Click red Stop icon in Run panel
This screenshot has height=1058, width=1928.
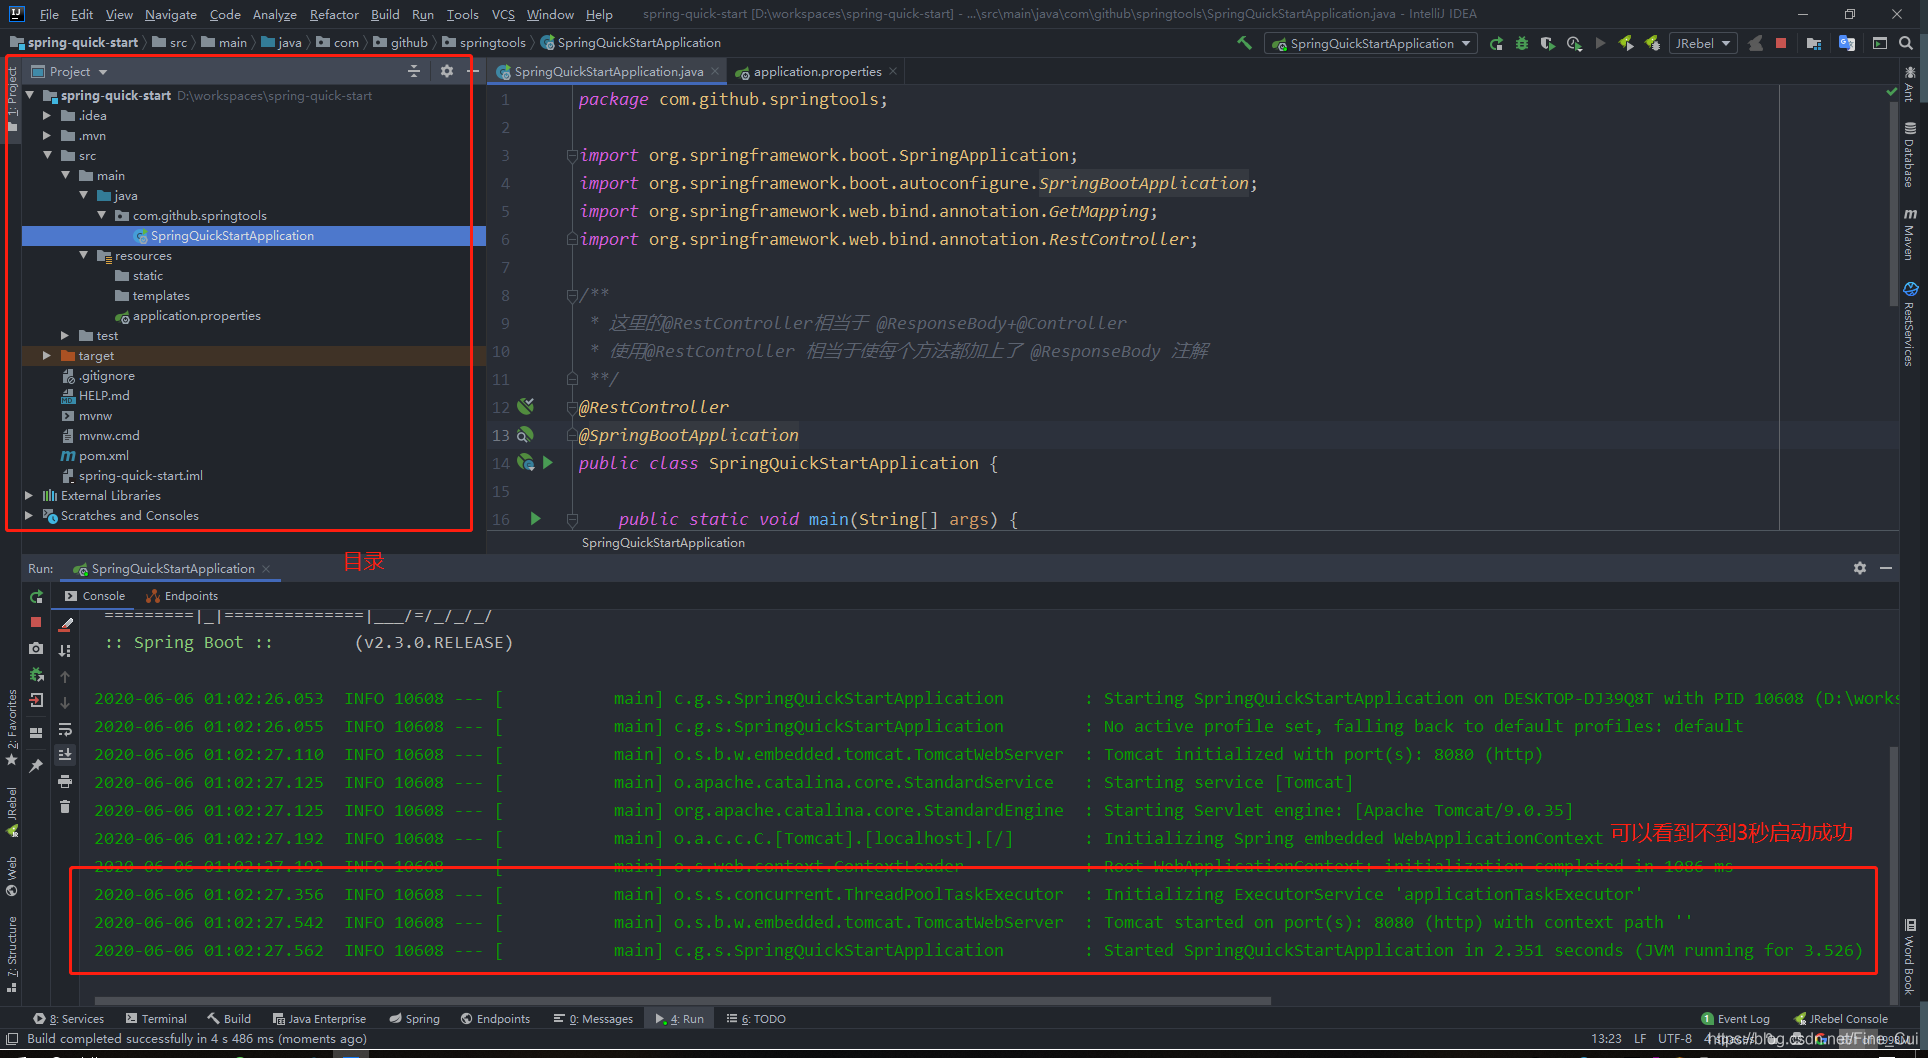click(36, 622)
